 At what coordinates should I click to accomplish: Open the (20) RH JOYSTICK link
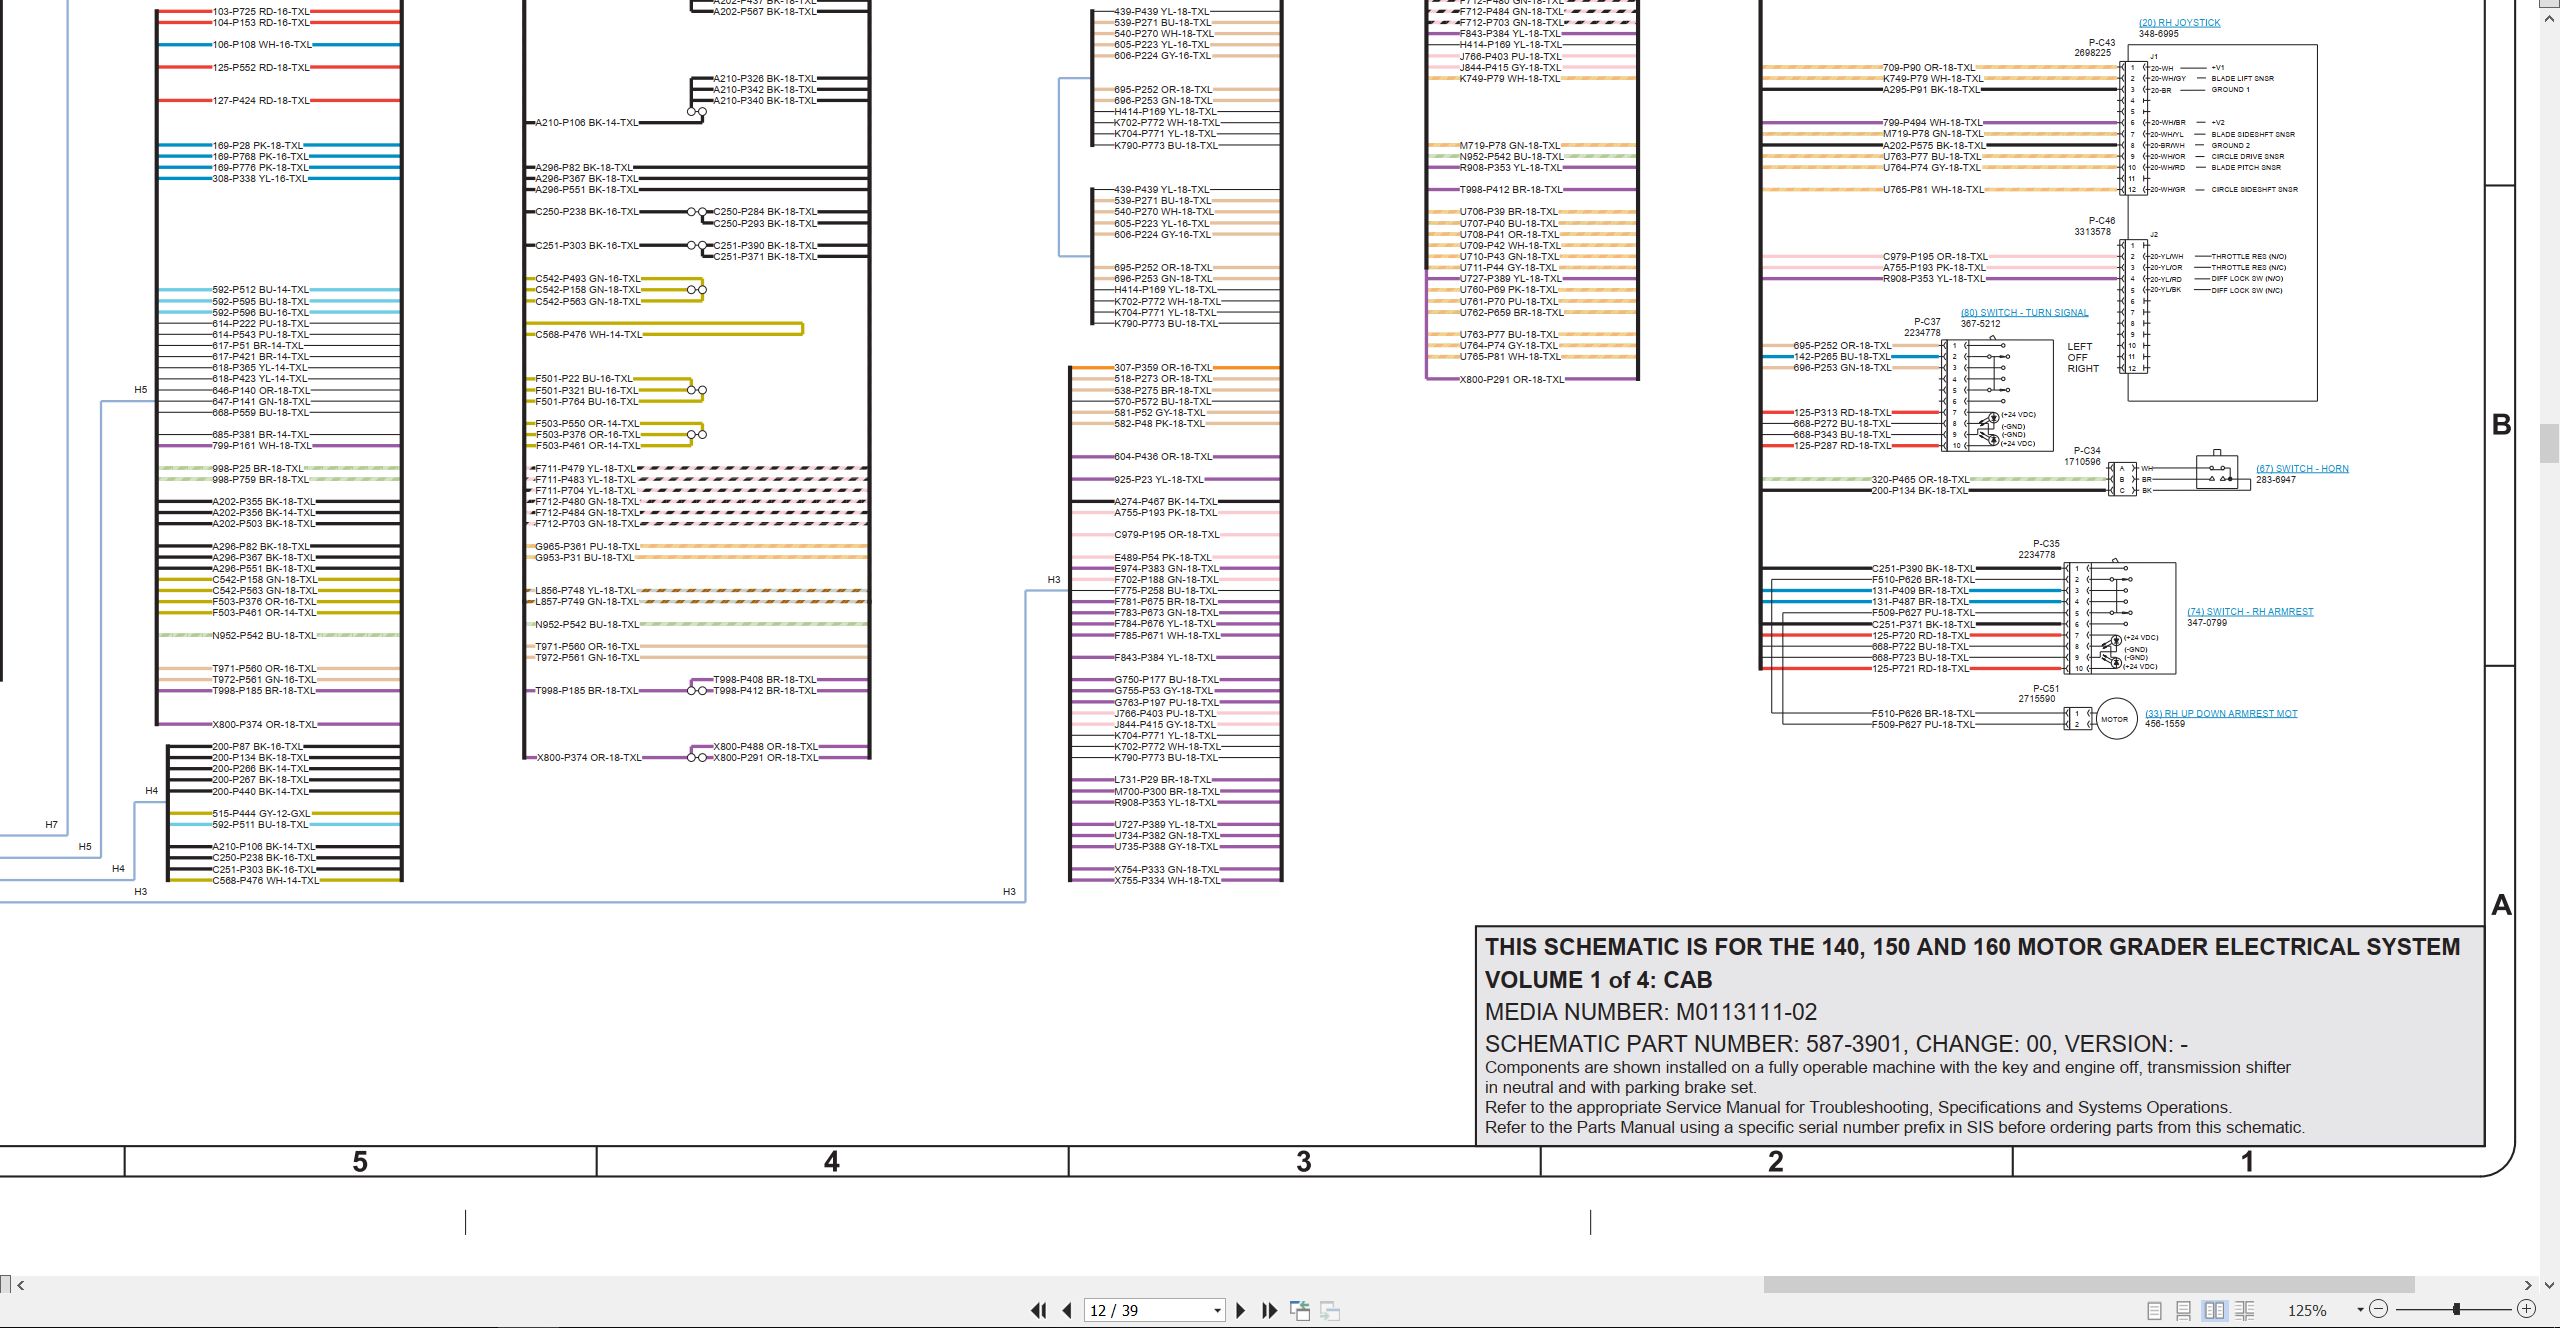click(x=2179, y=23)
